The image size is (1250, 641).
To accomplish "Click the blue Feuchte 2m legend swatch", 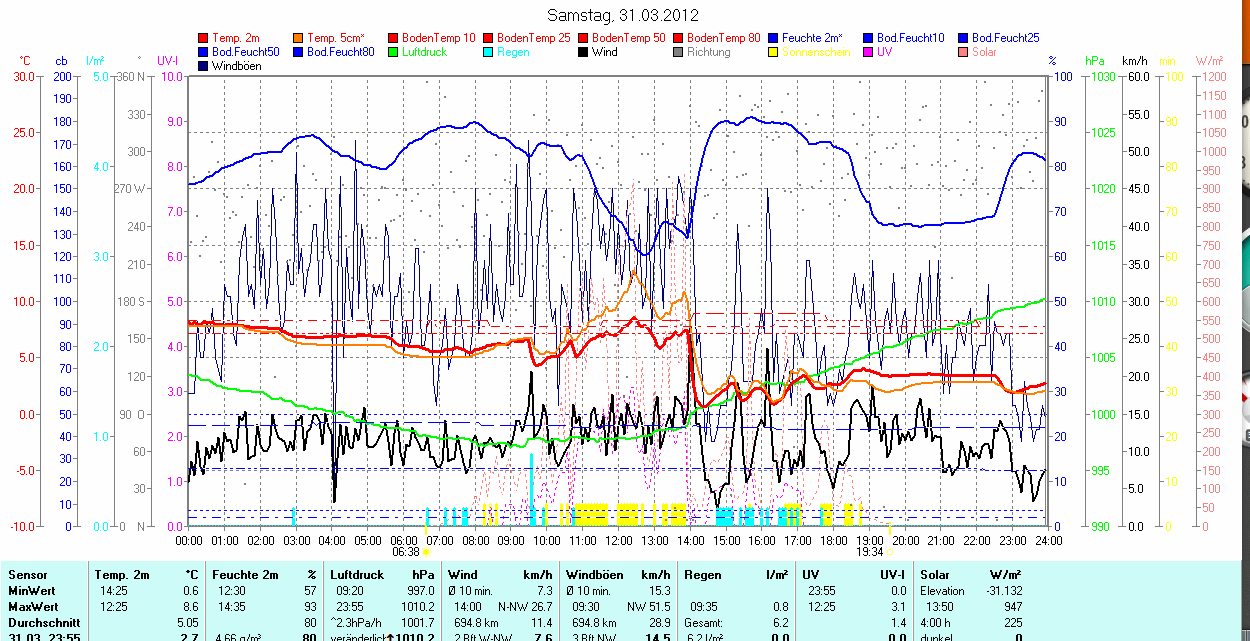I will (x=773, y=38).
